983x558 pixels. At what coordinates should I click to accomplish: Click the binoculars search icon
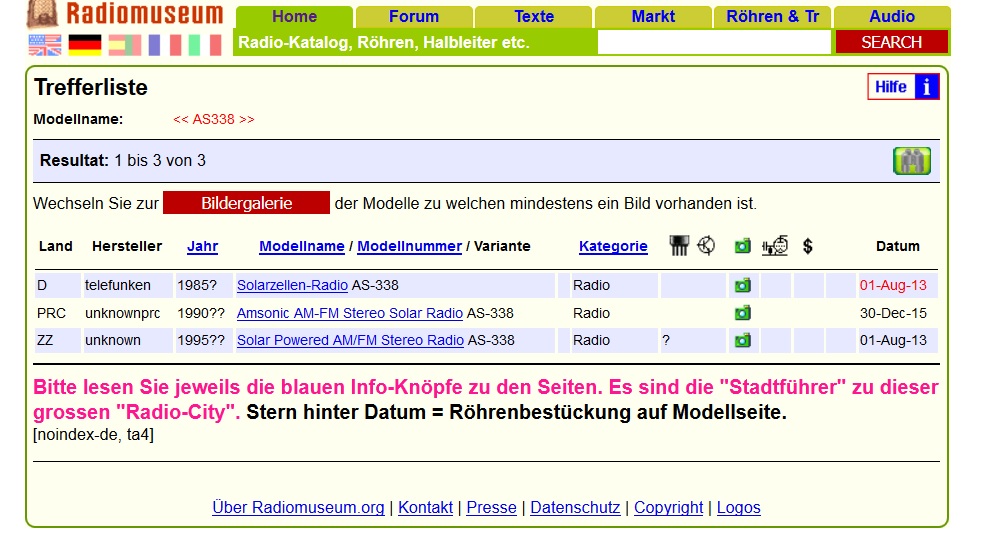pyautogui.click(x=912, y=161)
